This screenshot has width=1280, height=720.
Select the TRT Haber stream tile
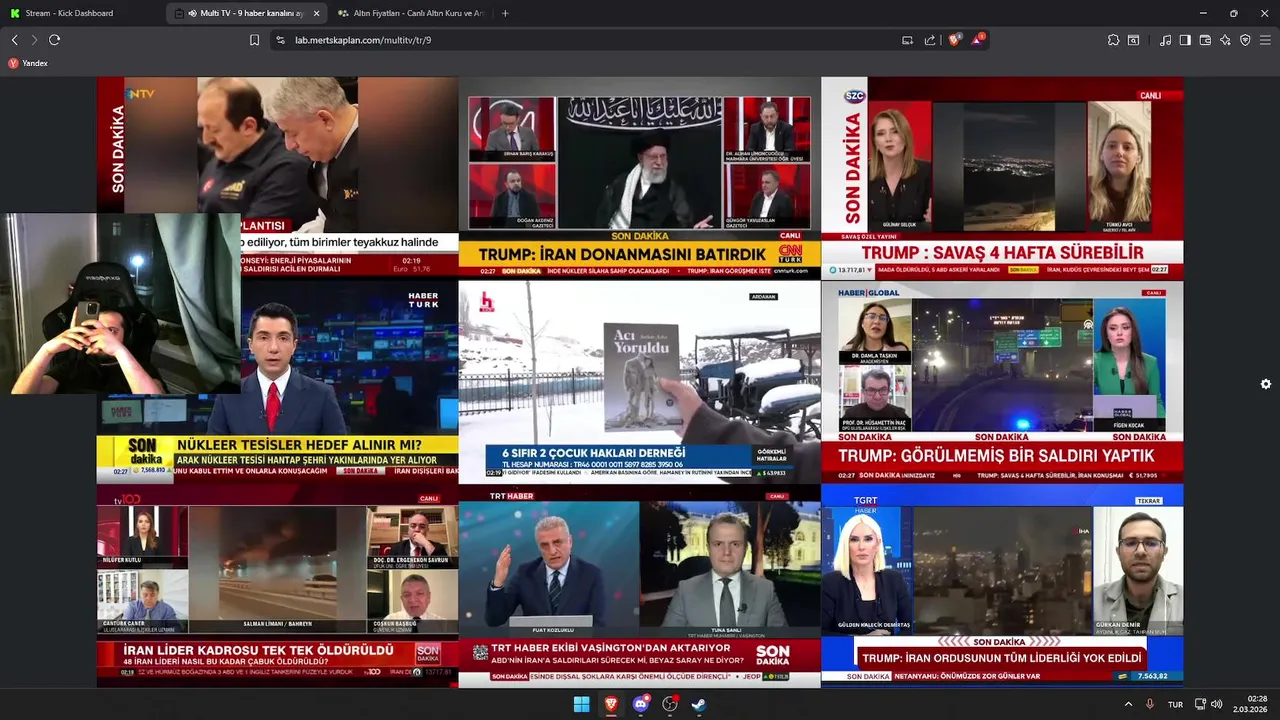(639, 586)
